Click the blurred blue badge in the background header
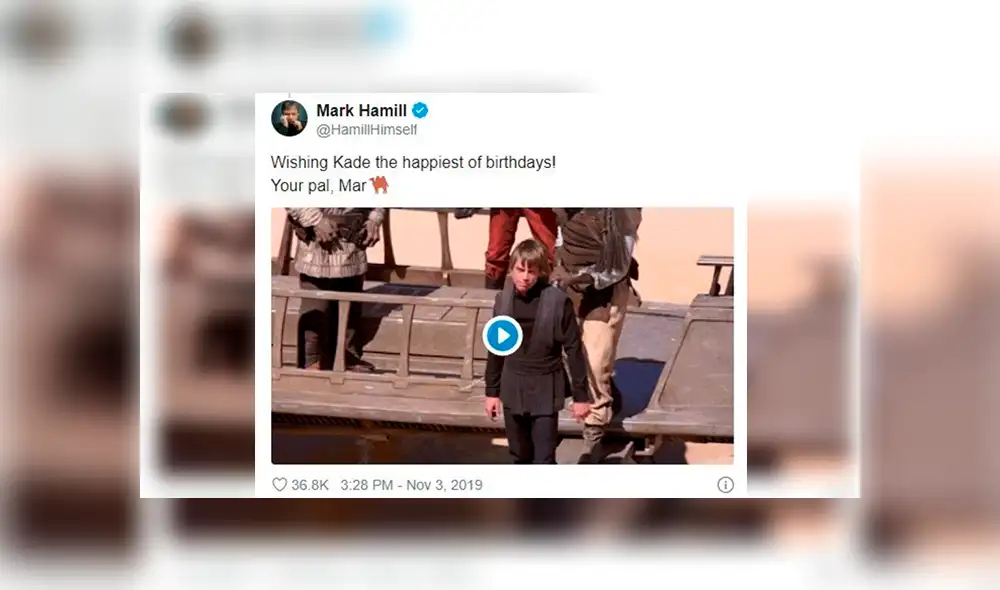This screenshot has height=590, width=1000. 383,27
